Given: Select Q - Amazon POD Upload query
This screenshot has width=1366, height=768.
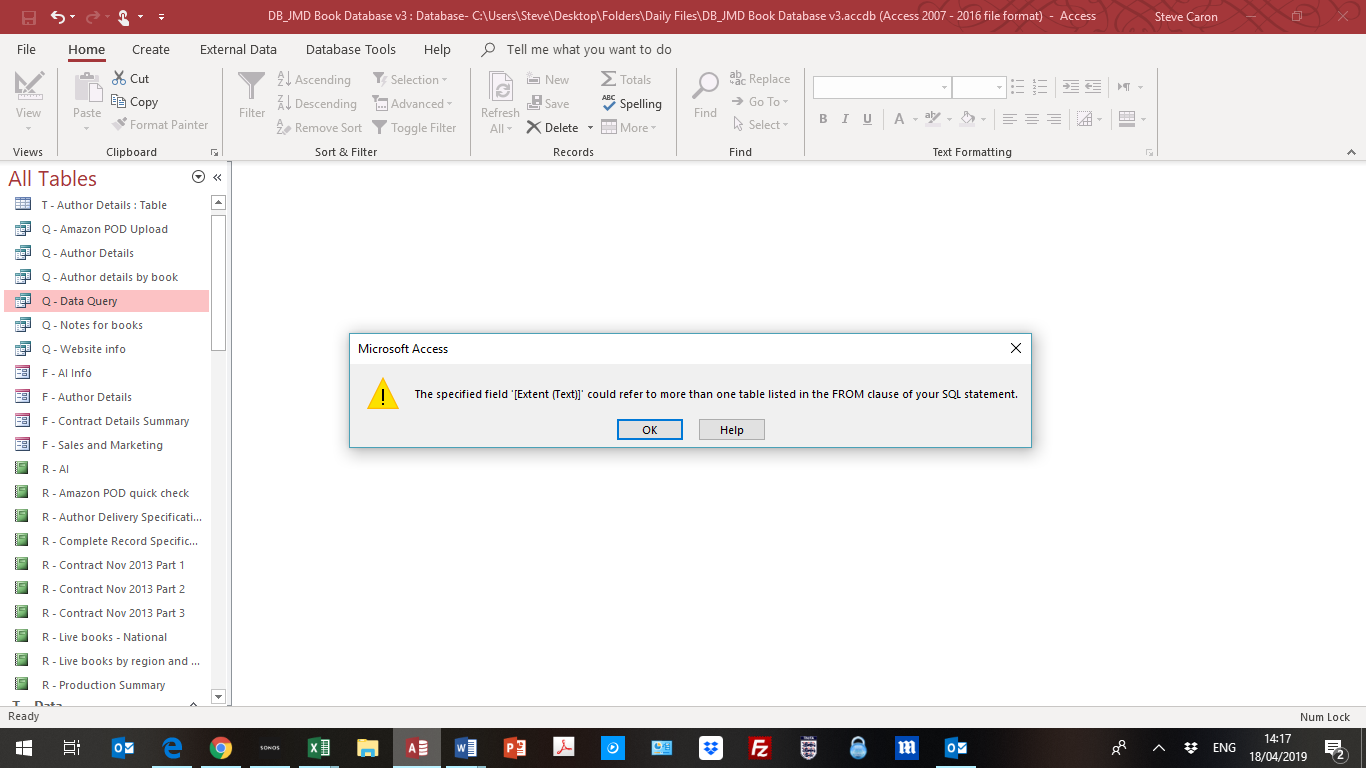Looking at the screenshot, I should pyautogui.click(x=105, y=229).
